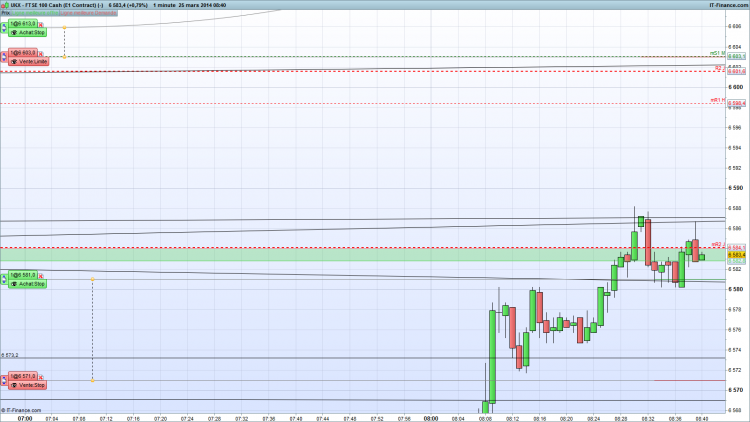This screenshot has height=422, width=750.
Task: Select the green 'Ligne meilleure offre' label
Action: coord(35,13)
